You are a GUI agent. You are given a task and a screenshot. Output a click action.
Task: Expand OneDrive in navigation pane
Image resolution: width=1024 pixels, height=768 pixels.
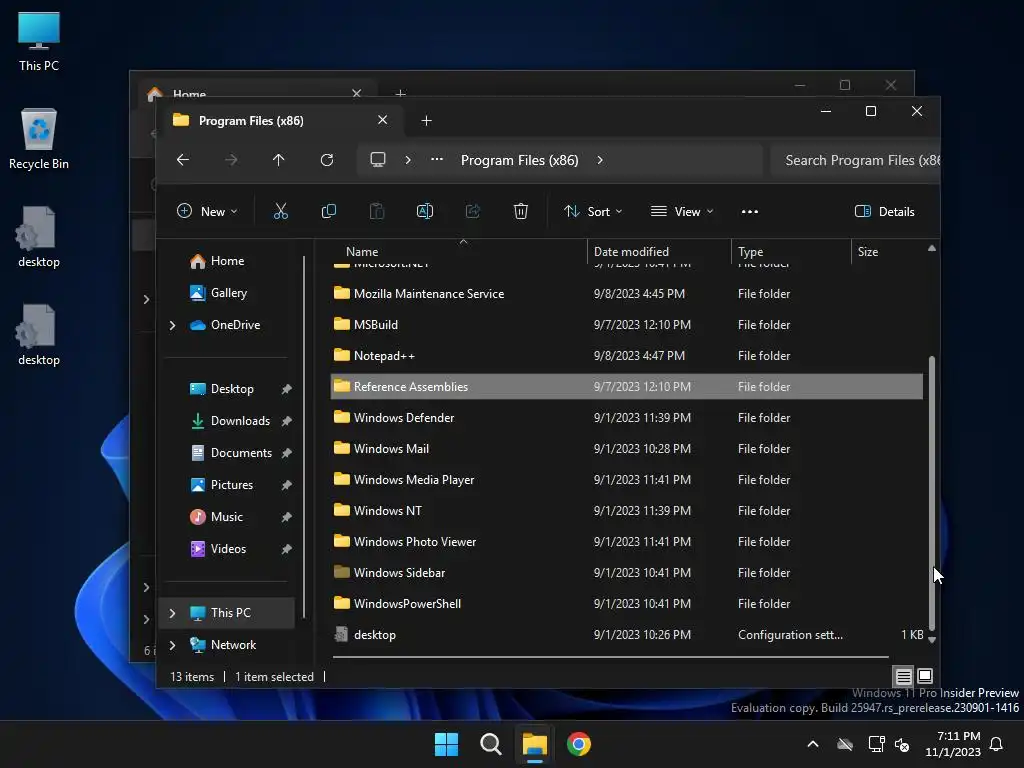[x=172, y=325]
